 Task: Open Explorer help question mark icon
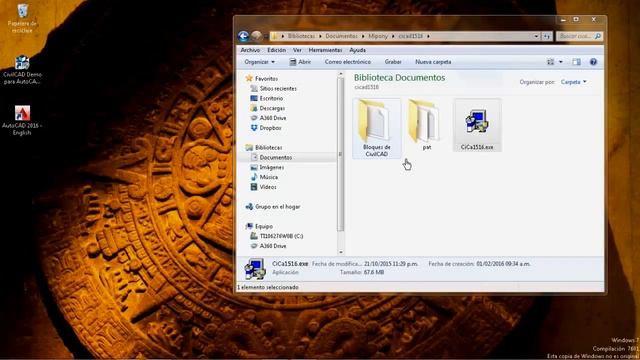593,62
